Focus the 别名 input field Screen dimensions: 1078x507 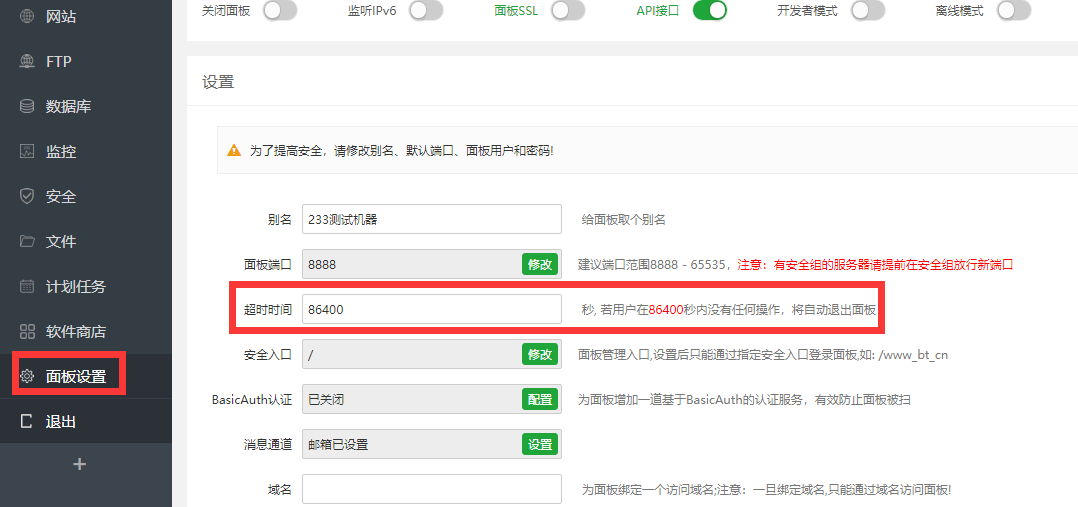click(x=432, y=219)
